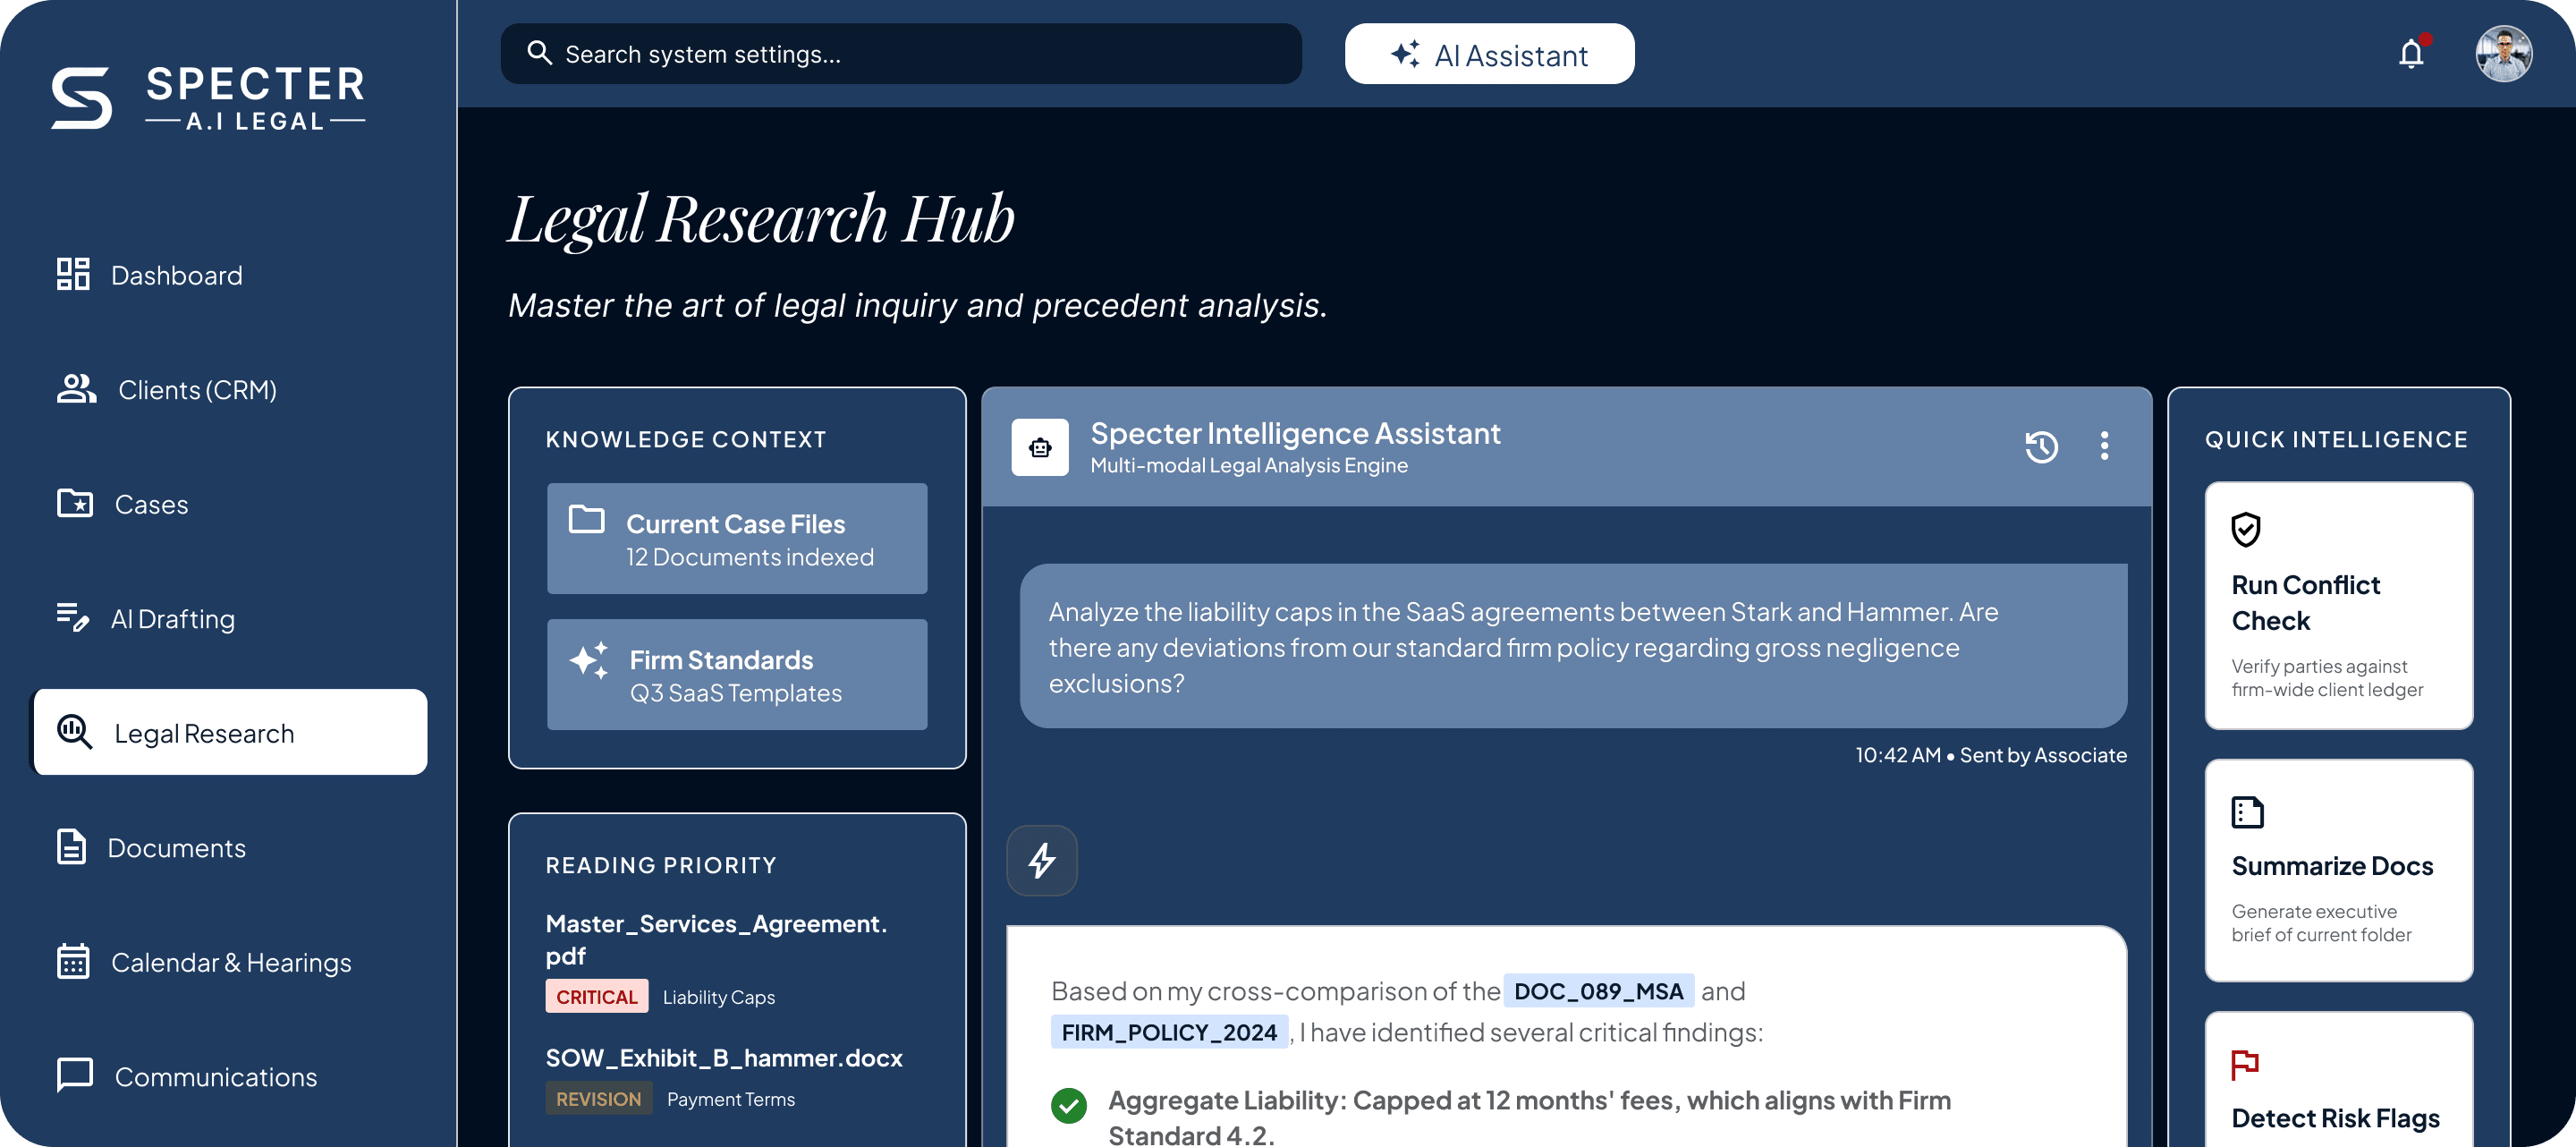Open the user profile avatar

click(x=2503, y=54)
